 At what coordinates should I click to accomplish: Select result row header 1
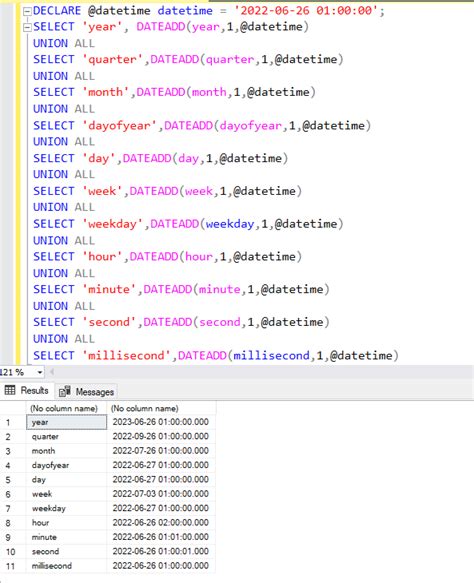point(13,422)
